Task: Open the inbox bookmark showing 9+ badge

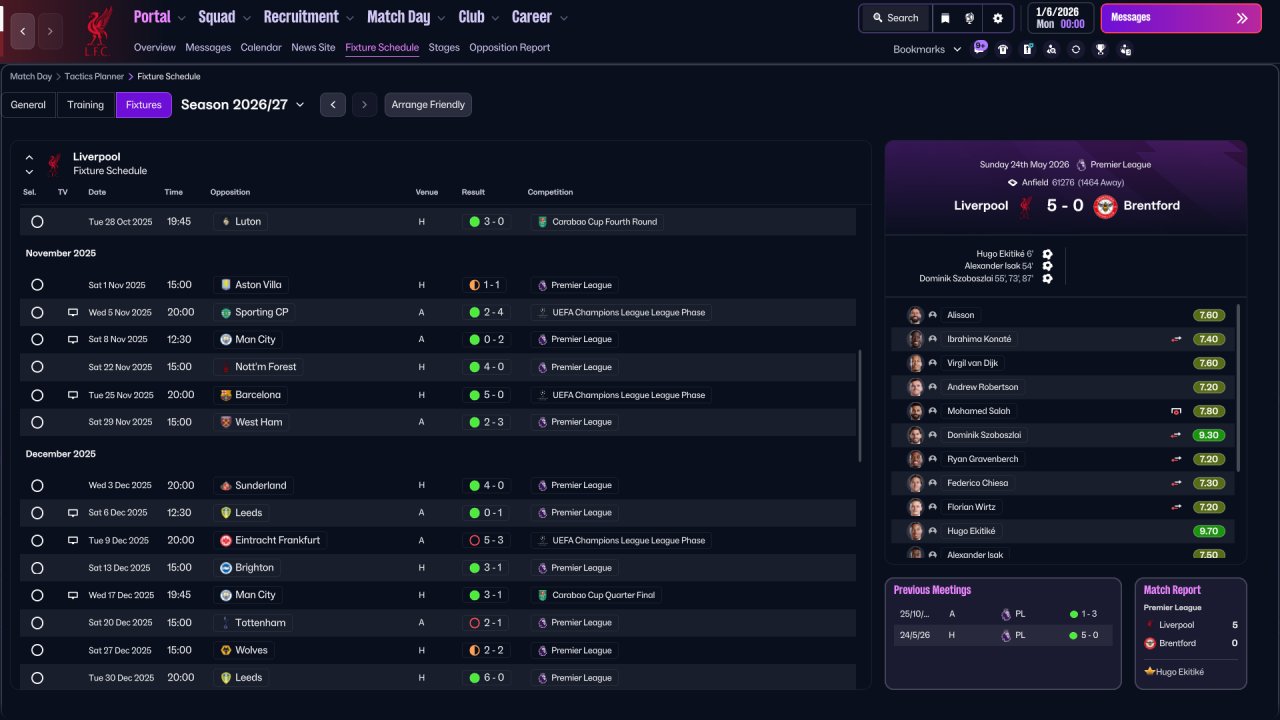Action: point(980,48)
